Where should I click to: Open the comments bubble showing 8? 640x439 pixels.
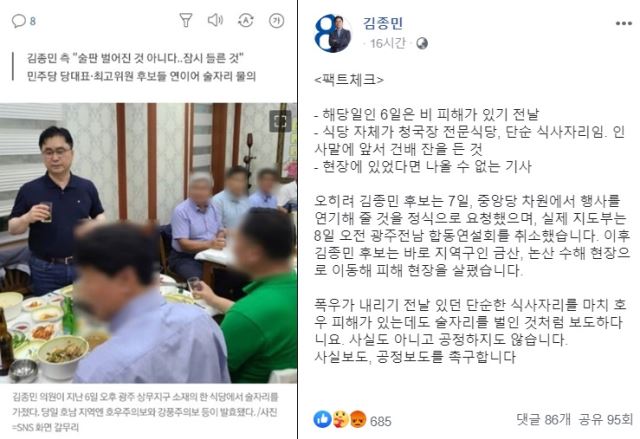tap(24, 21)
